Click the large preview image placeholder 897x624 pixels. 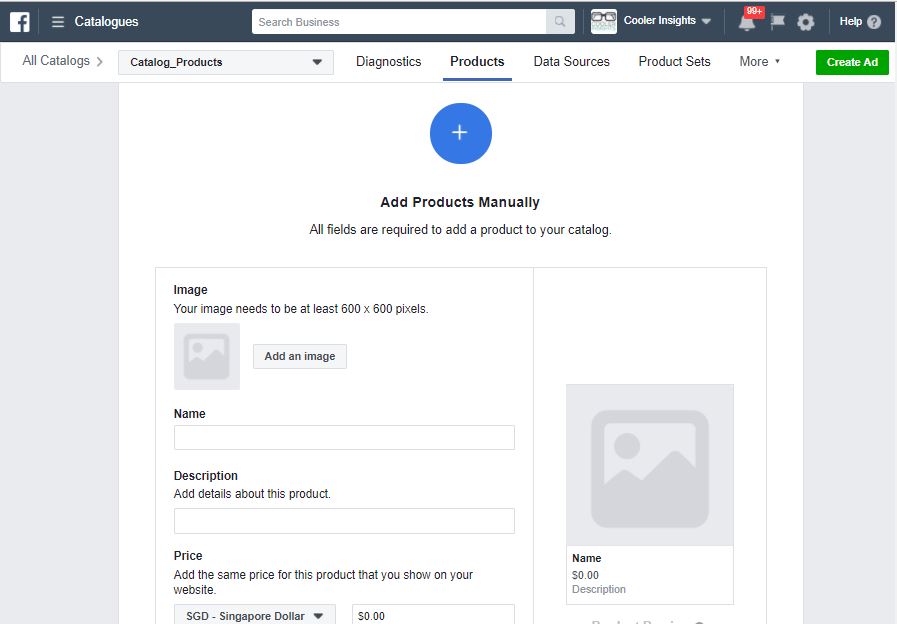(x=649, y=465)
